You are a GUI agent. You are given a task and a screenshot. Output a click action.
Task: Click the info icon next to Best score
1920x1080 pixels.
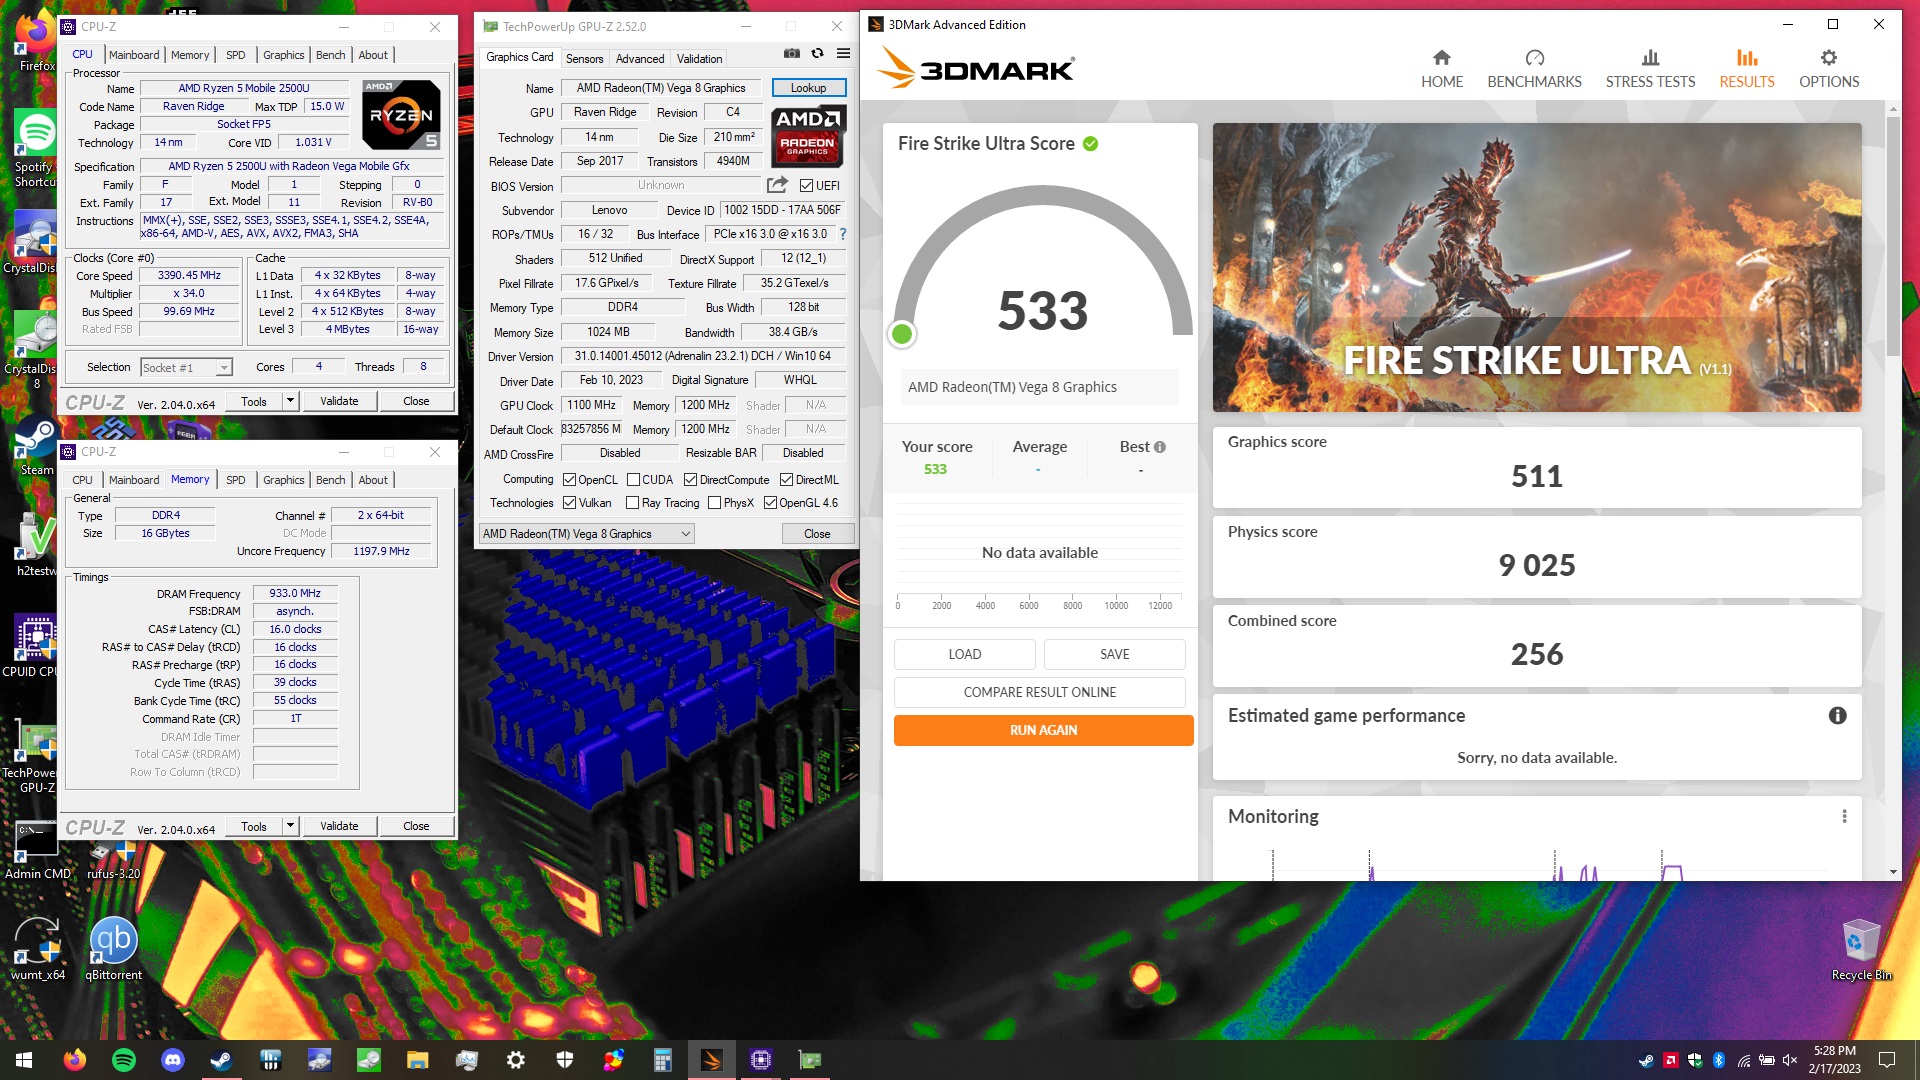point(1159,447)
